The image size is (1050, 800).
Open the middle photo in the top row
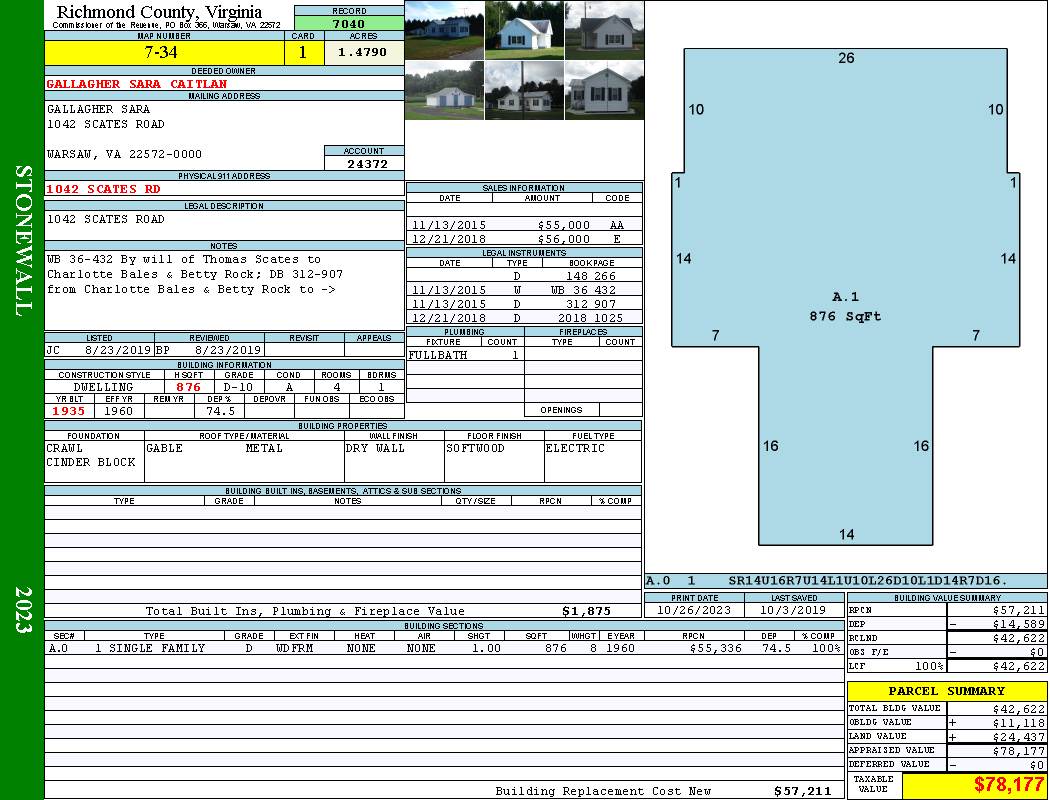click(523, 30)
